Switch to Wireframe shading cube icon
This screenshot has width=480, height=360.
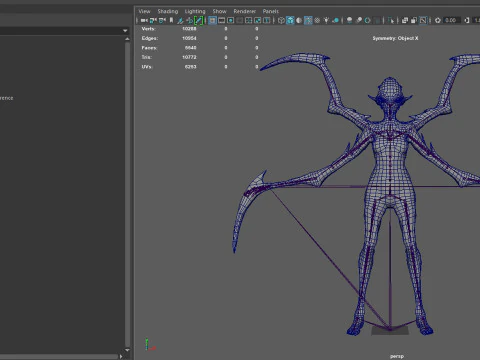click(x=281, y=21)
